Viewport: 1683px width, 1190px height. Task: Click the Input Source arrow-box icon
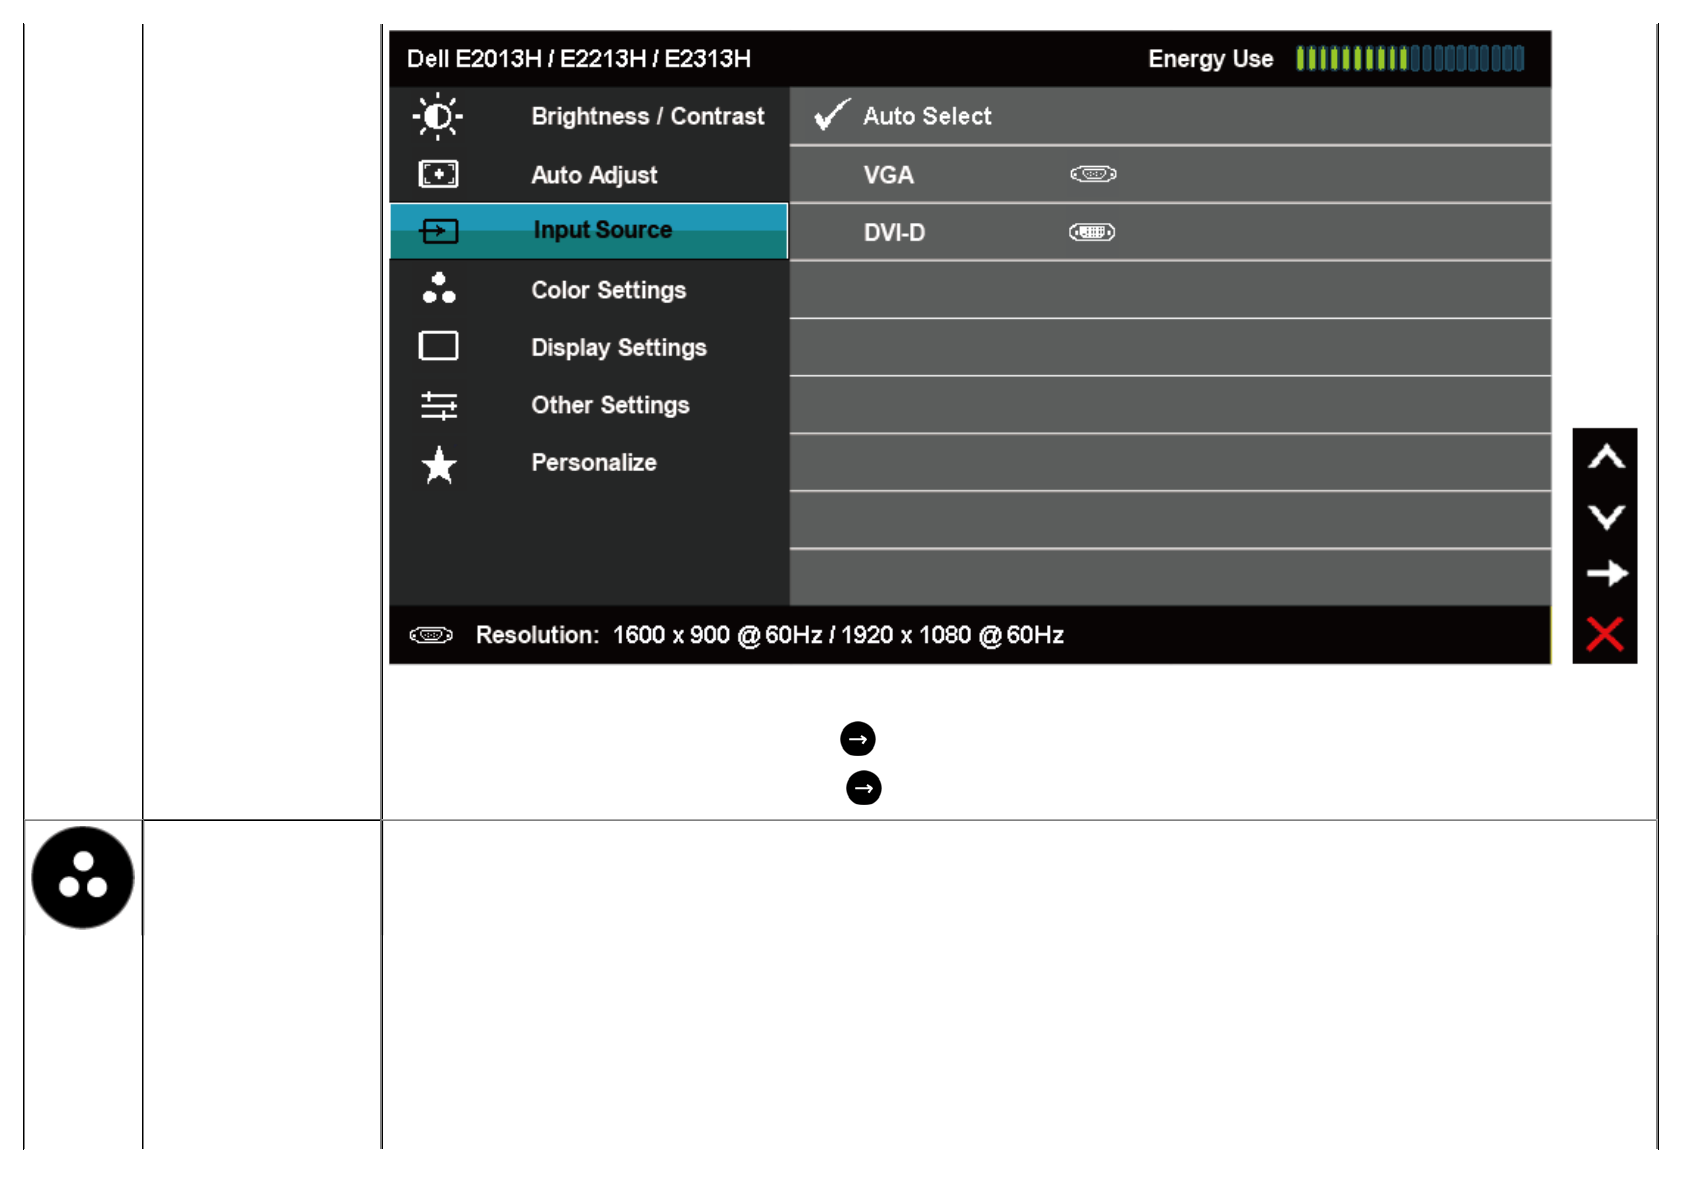[x=438, y=231]
